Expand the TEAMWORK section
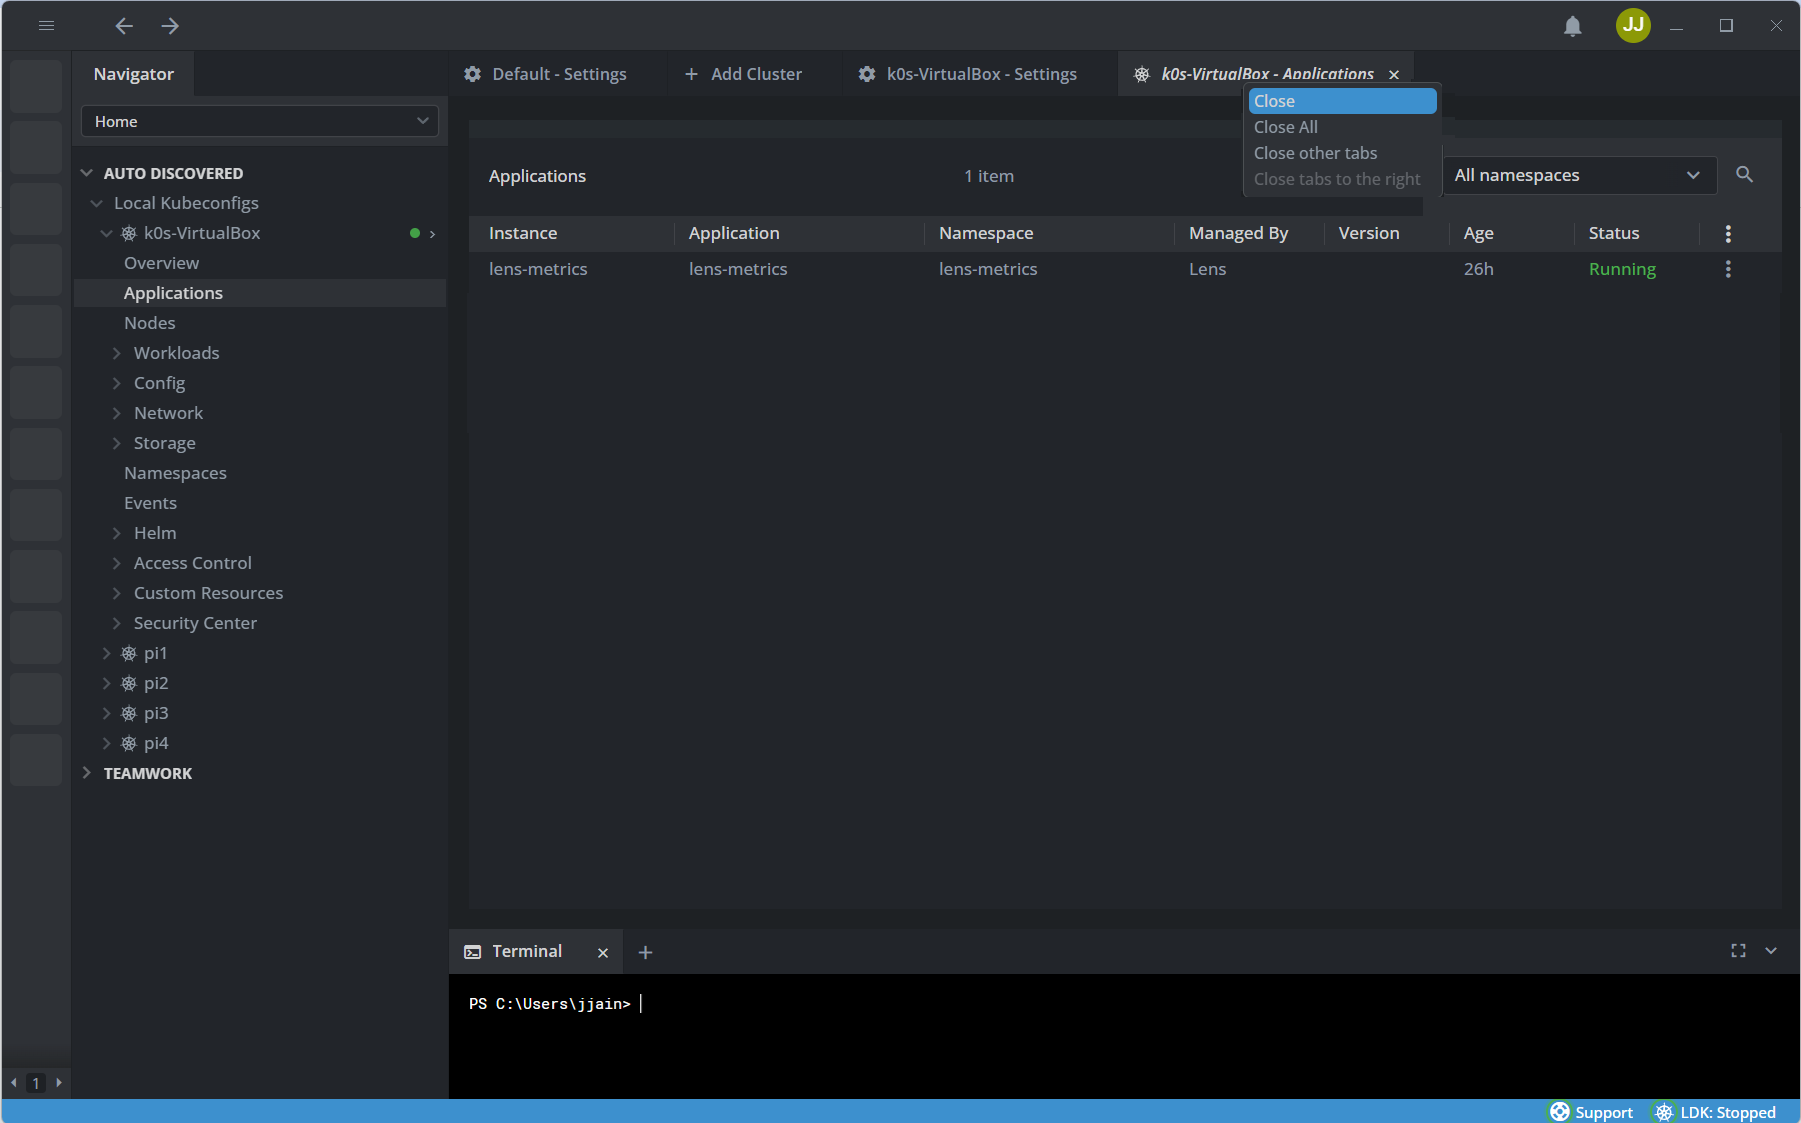This screenshot has width=1801, height=1123. 87,773
